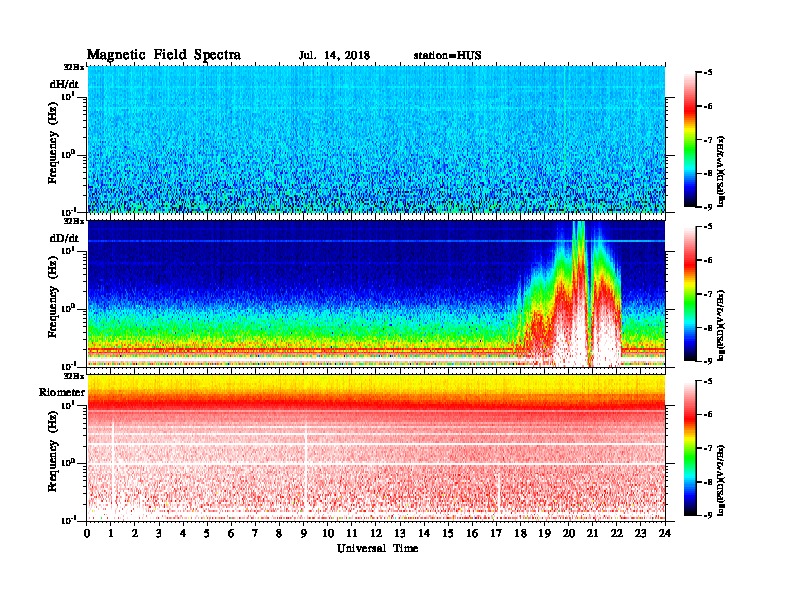
Task: Click the -6 tick on the Riometer color scale
Action: point(708,415)
